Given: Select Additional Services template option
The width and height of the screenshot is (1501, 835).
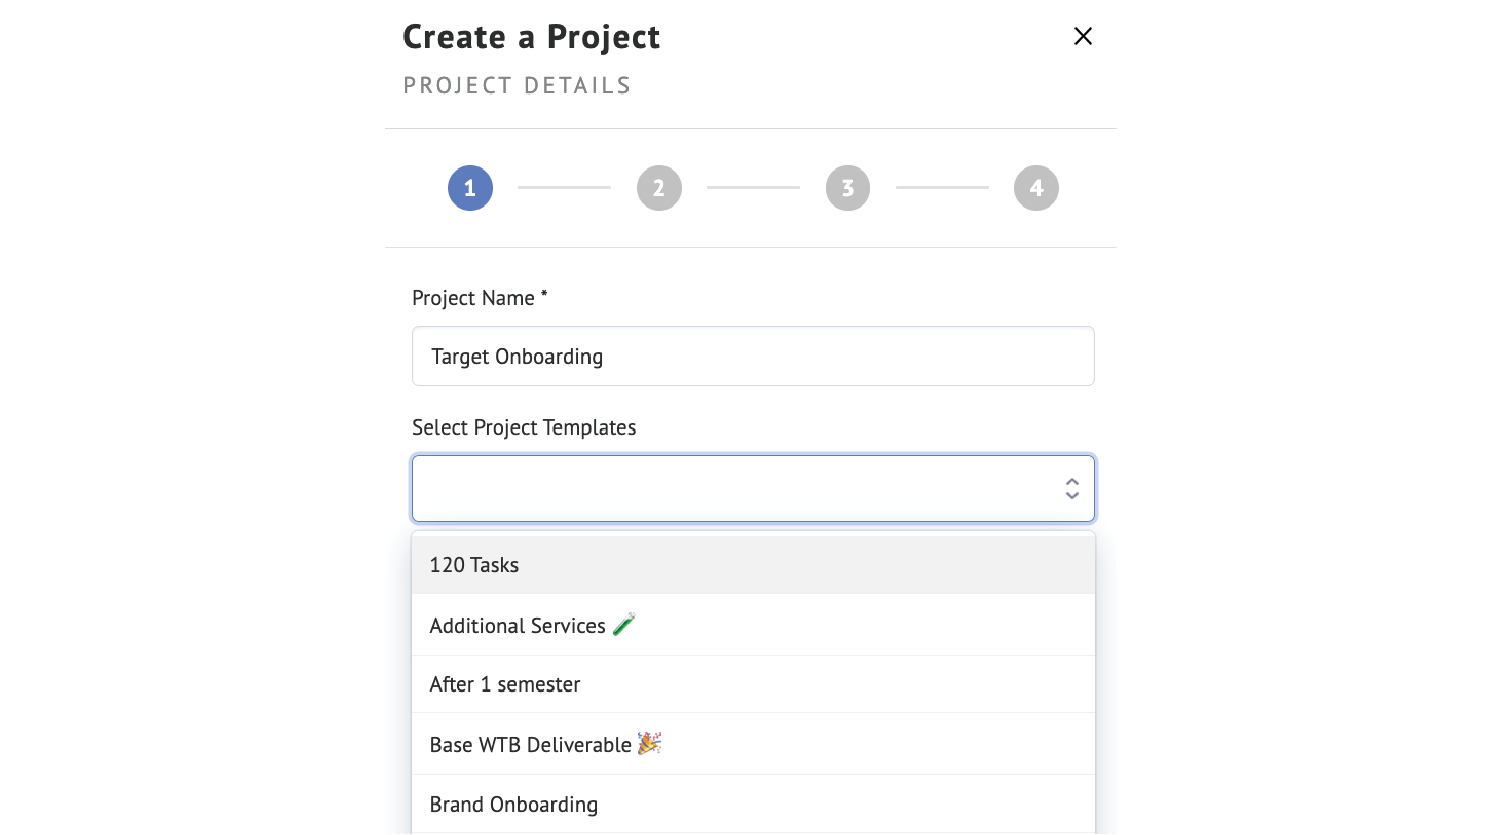Looking at the screenshot, I should click(x=753, y=625).
